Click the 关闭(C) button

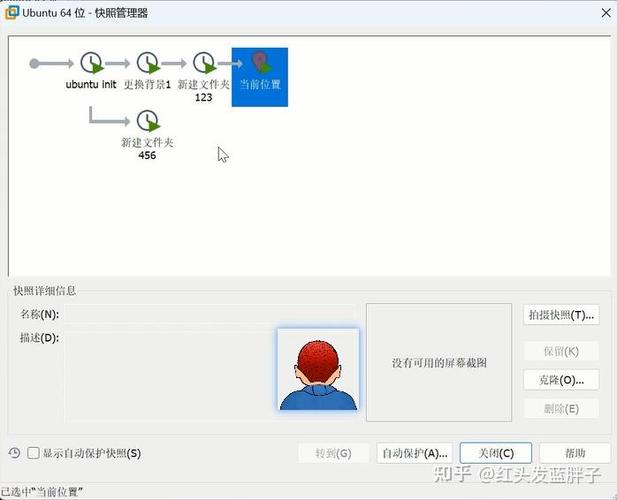pyautogui.click(x=496, y=453)
